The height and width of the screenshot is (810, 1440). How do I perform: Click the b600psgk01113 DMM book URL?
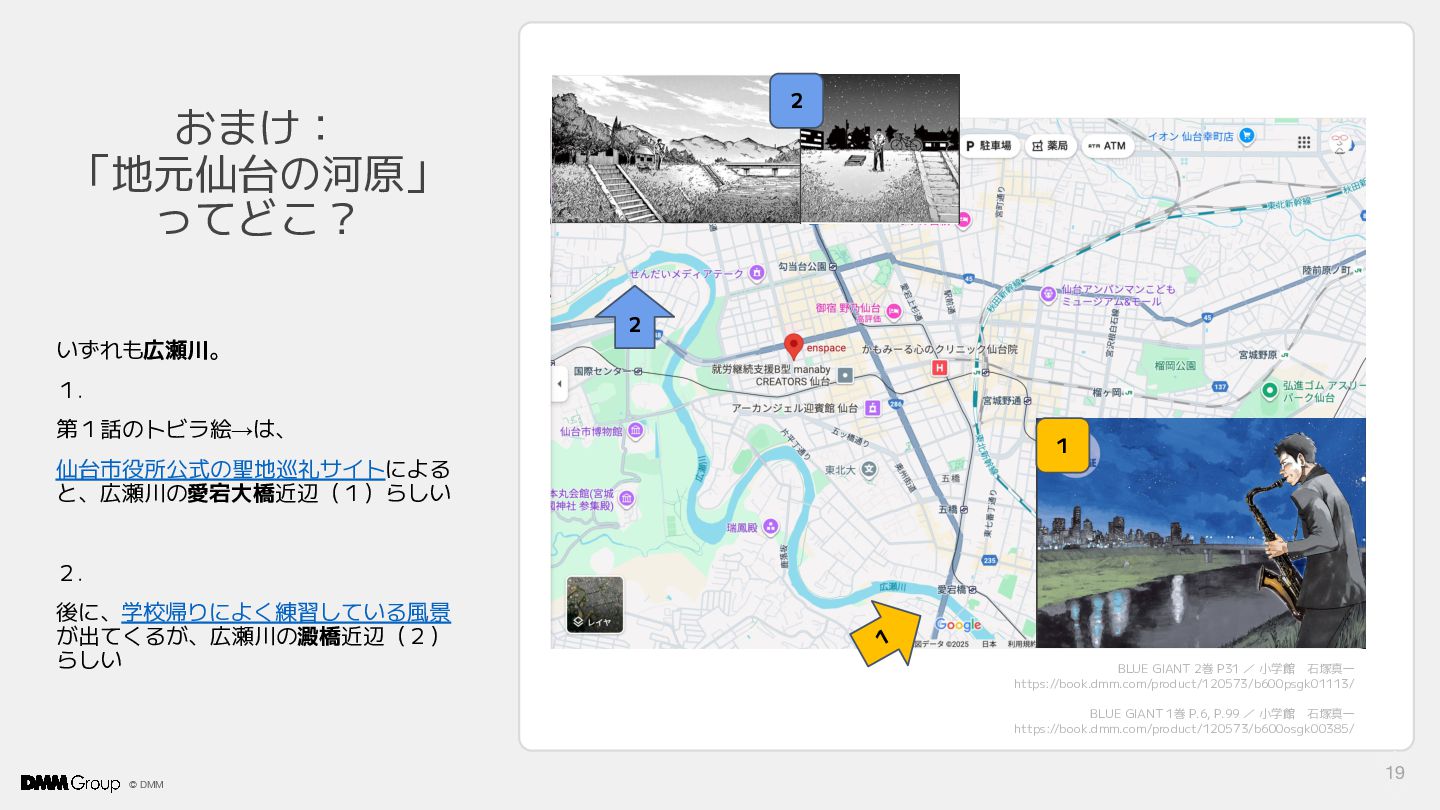click(1183, 684)
